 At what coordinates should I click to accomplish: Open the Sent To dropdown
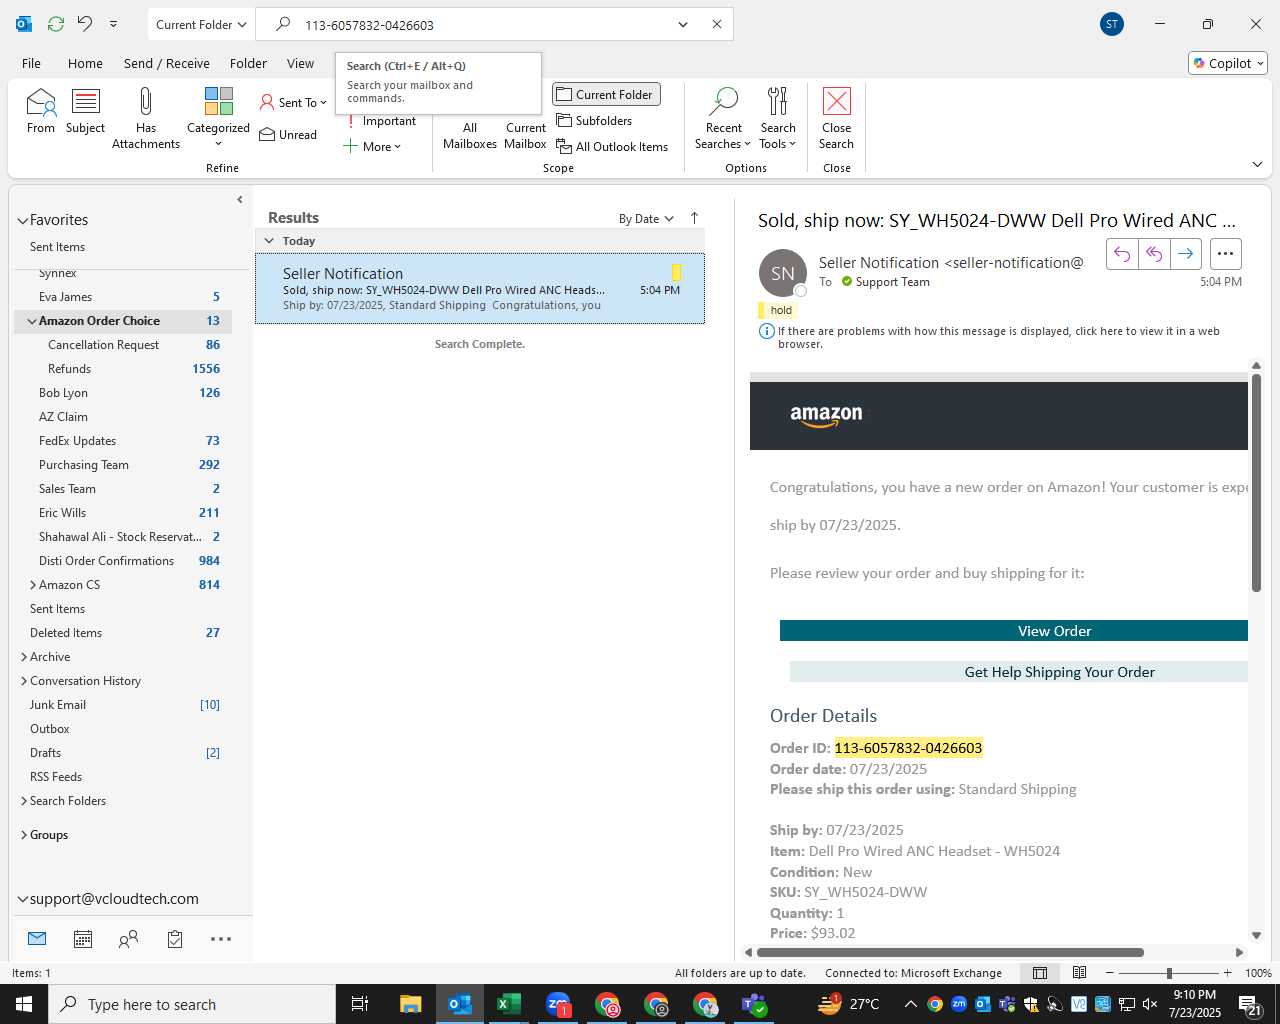pos(293,103)
